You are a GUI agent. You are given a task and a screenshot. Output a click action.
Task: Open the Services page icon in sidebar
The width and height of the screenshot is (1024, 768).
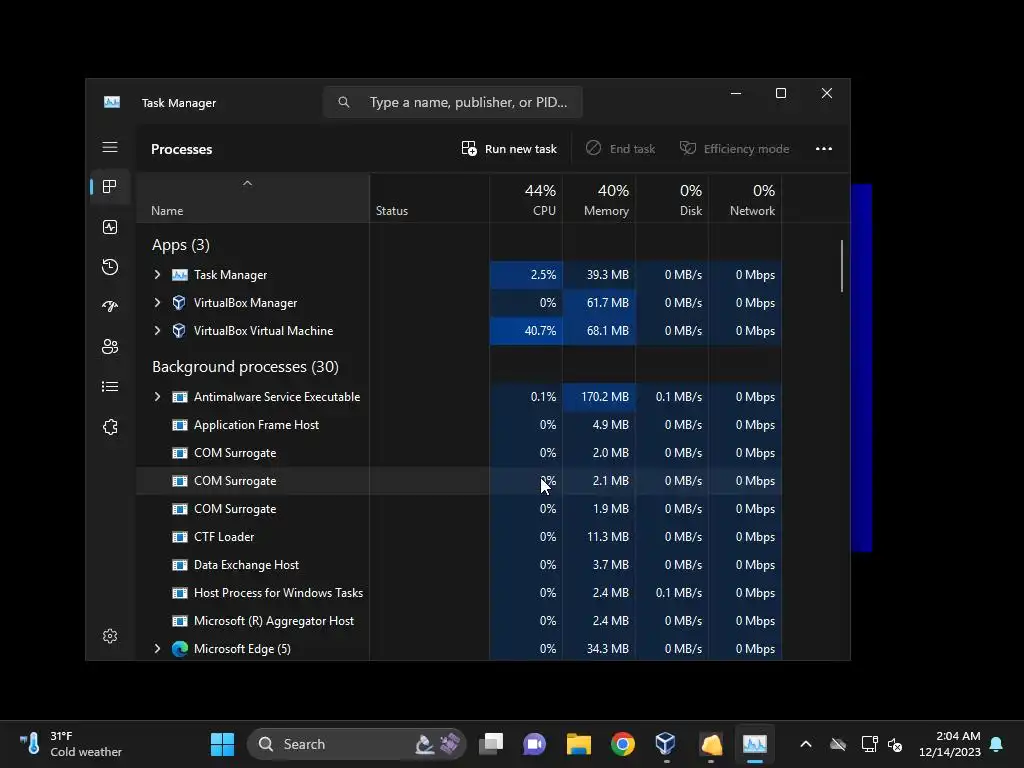pos(110,427)
